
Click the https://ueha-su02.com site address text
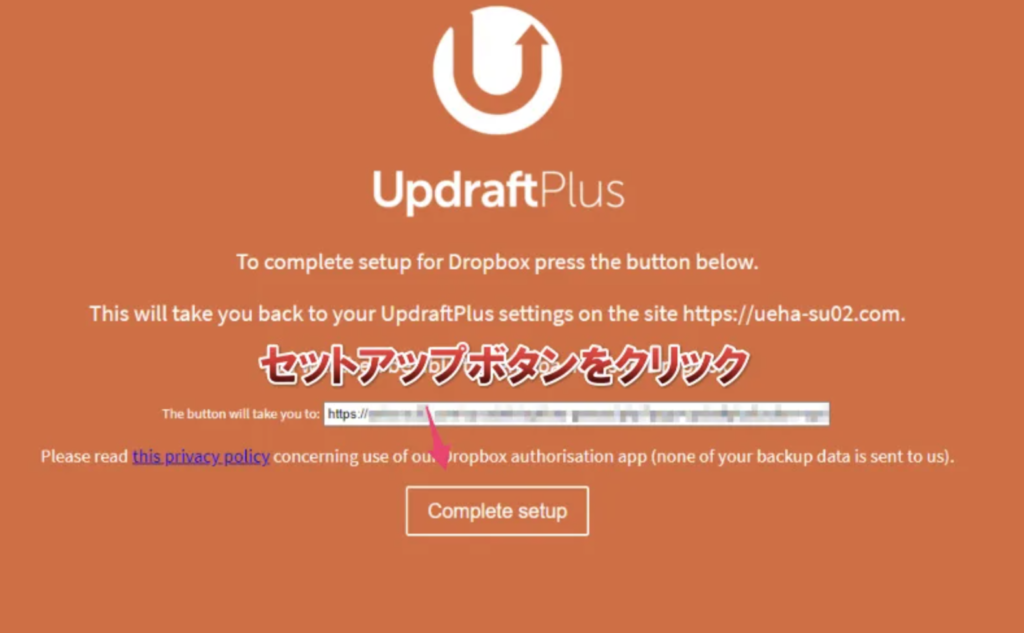(x=793, y=314)
